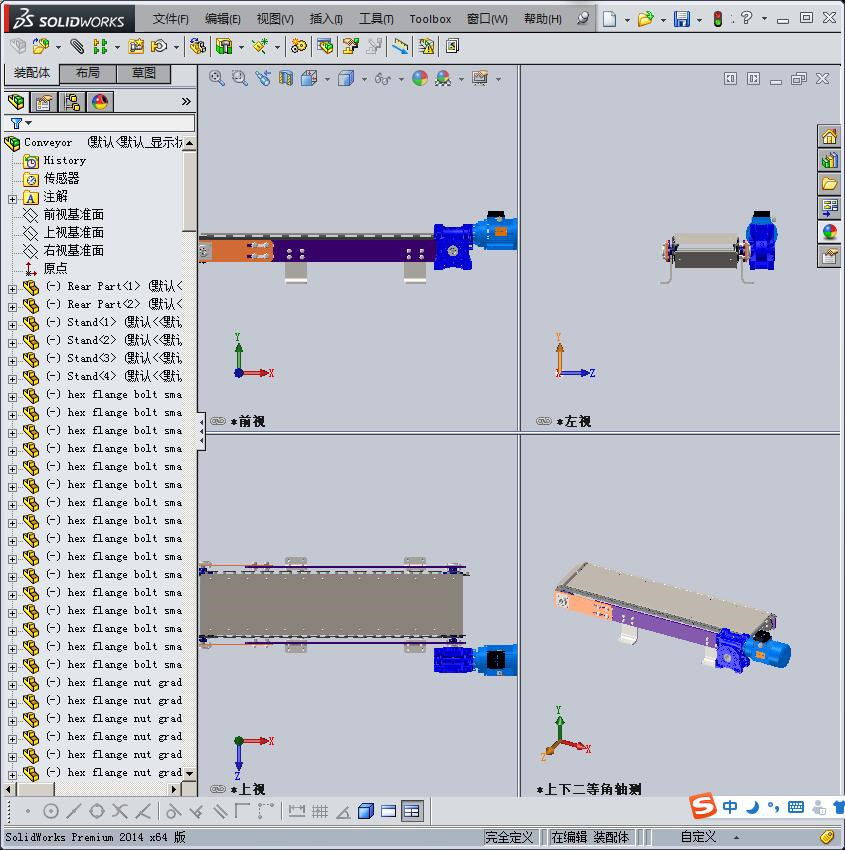
Task: Click the Previous View icon
Action: pyautogui.click(x=263, y=78)
